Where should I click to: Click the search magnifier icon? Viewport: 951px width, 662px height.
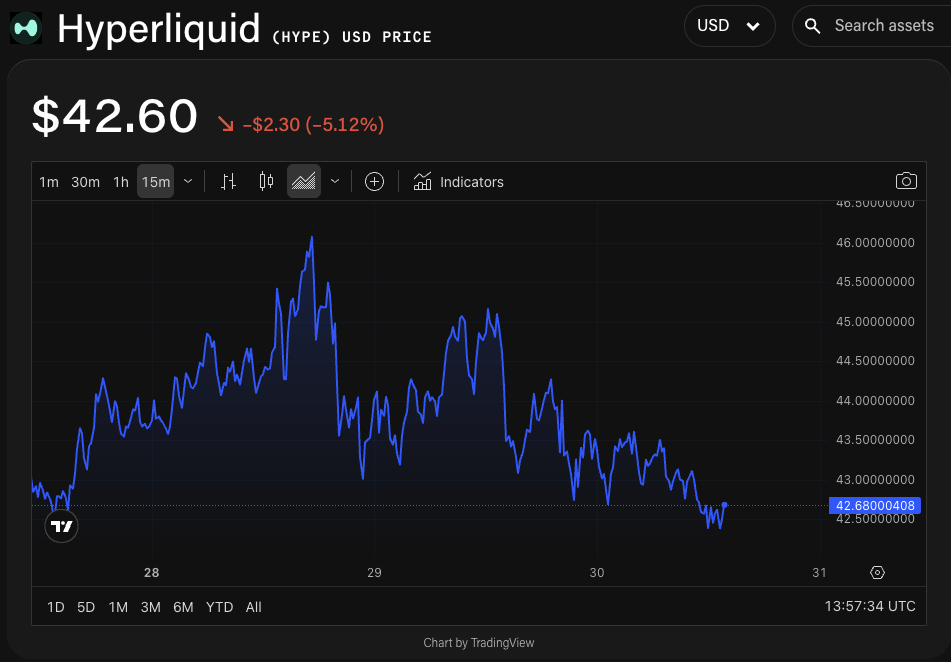click(x=810, y=26)
